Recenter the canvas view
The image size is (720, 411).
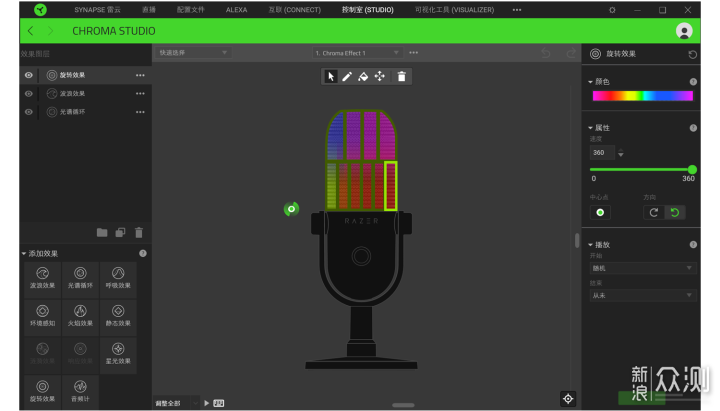click(568, 399)
